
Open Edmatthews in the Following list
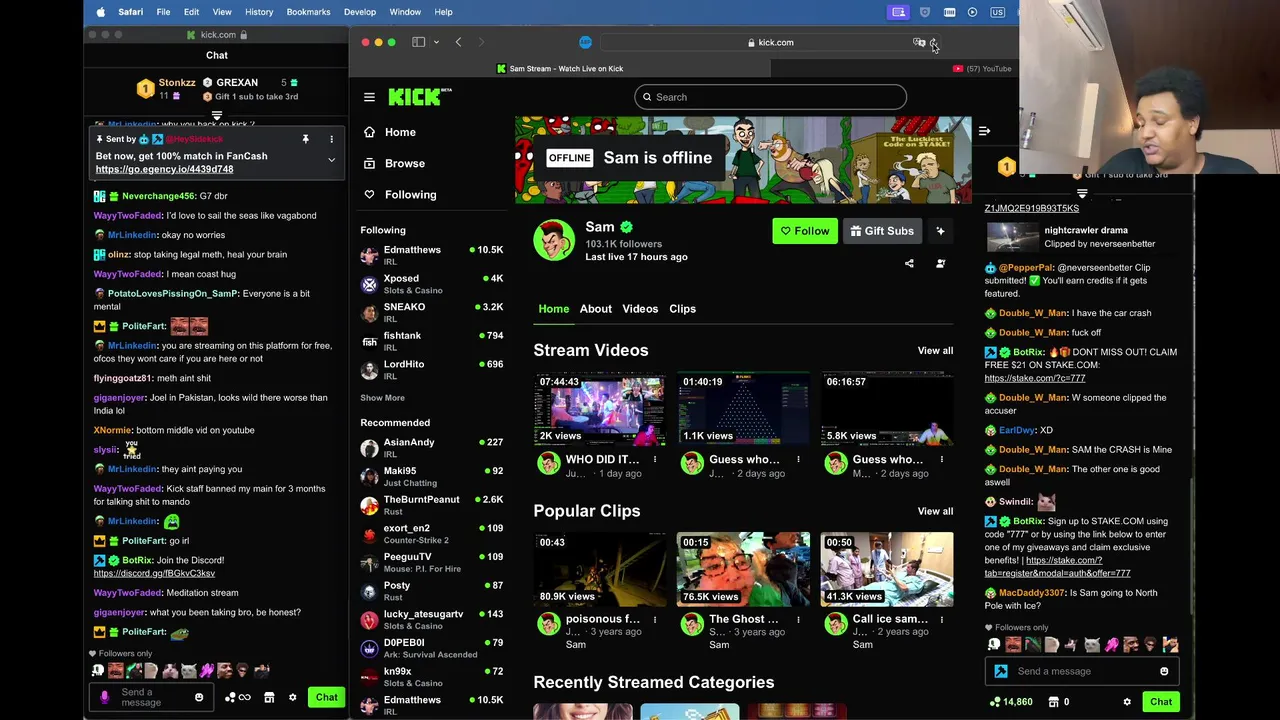pyautogui.click(x=432, y=256)
